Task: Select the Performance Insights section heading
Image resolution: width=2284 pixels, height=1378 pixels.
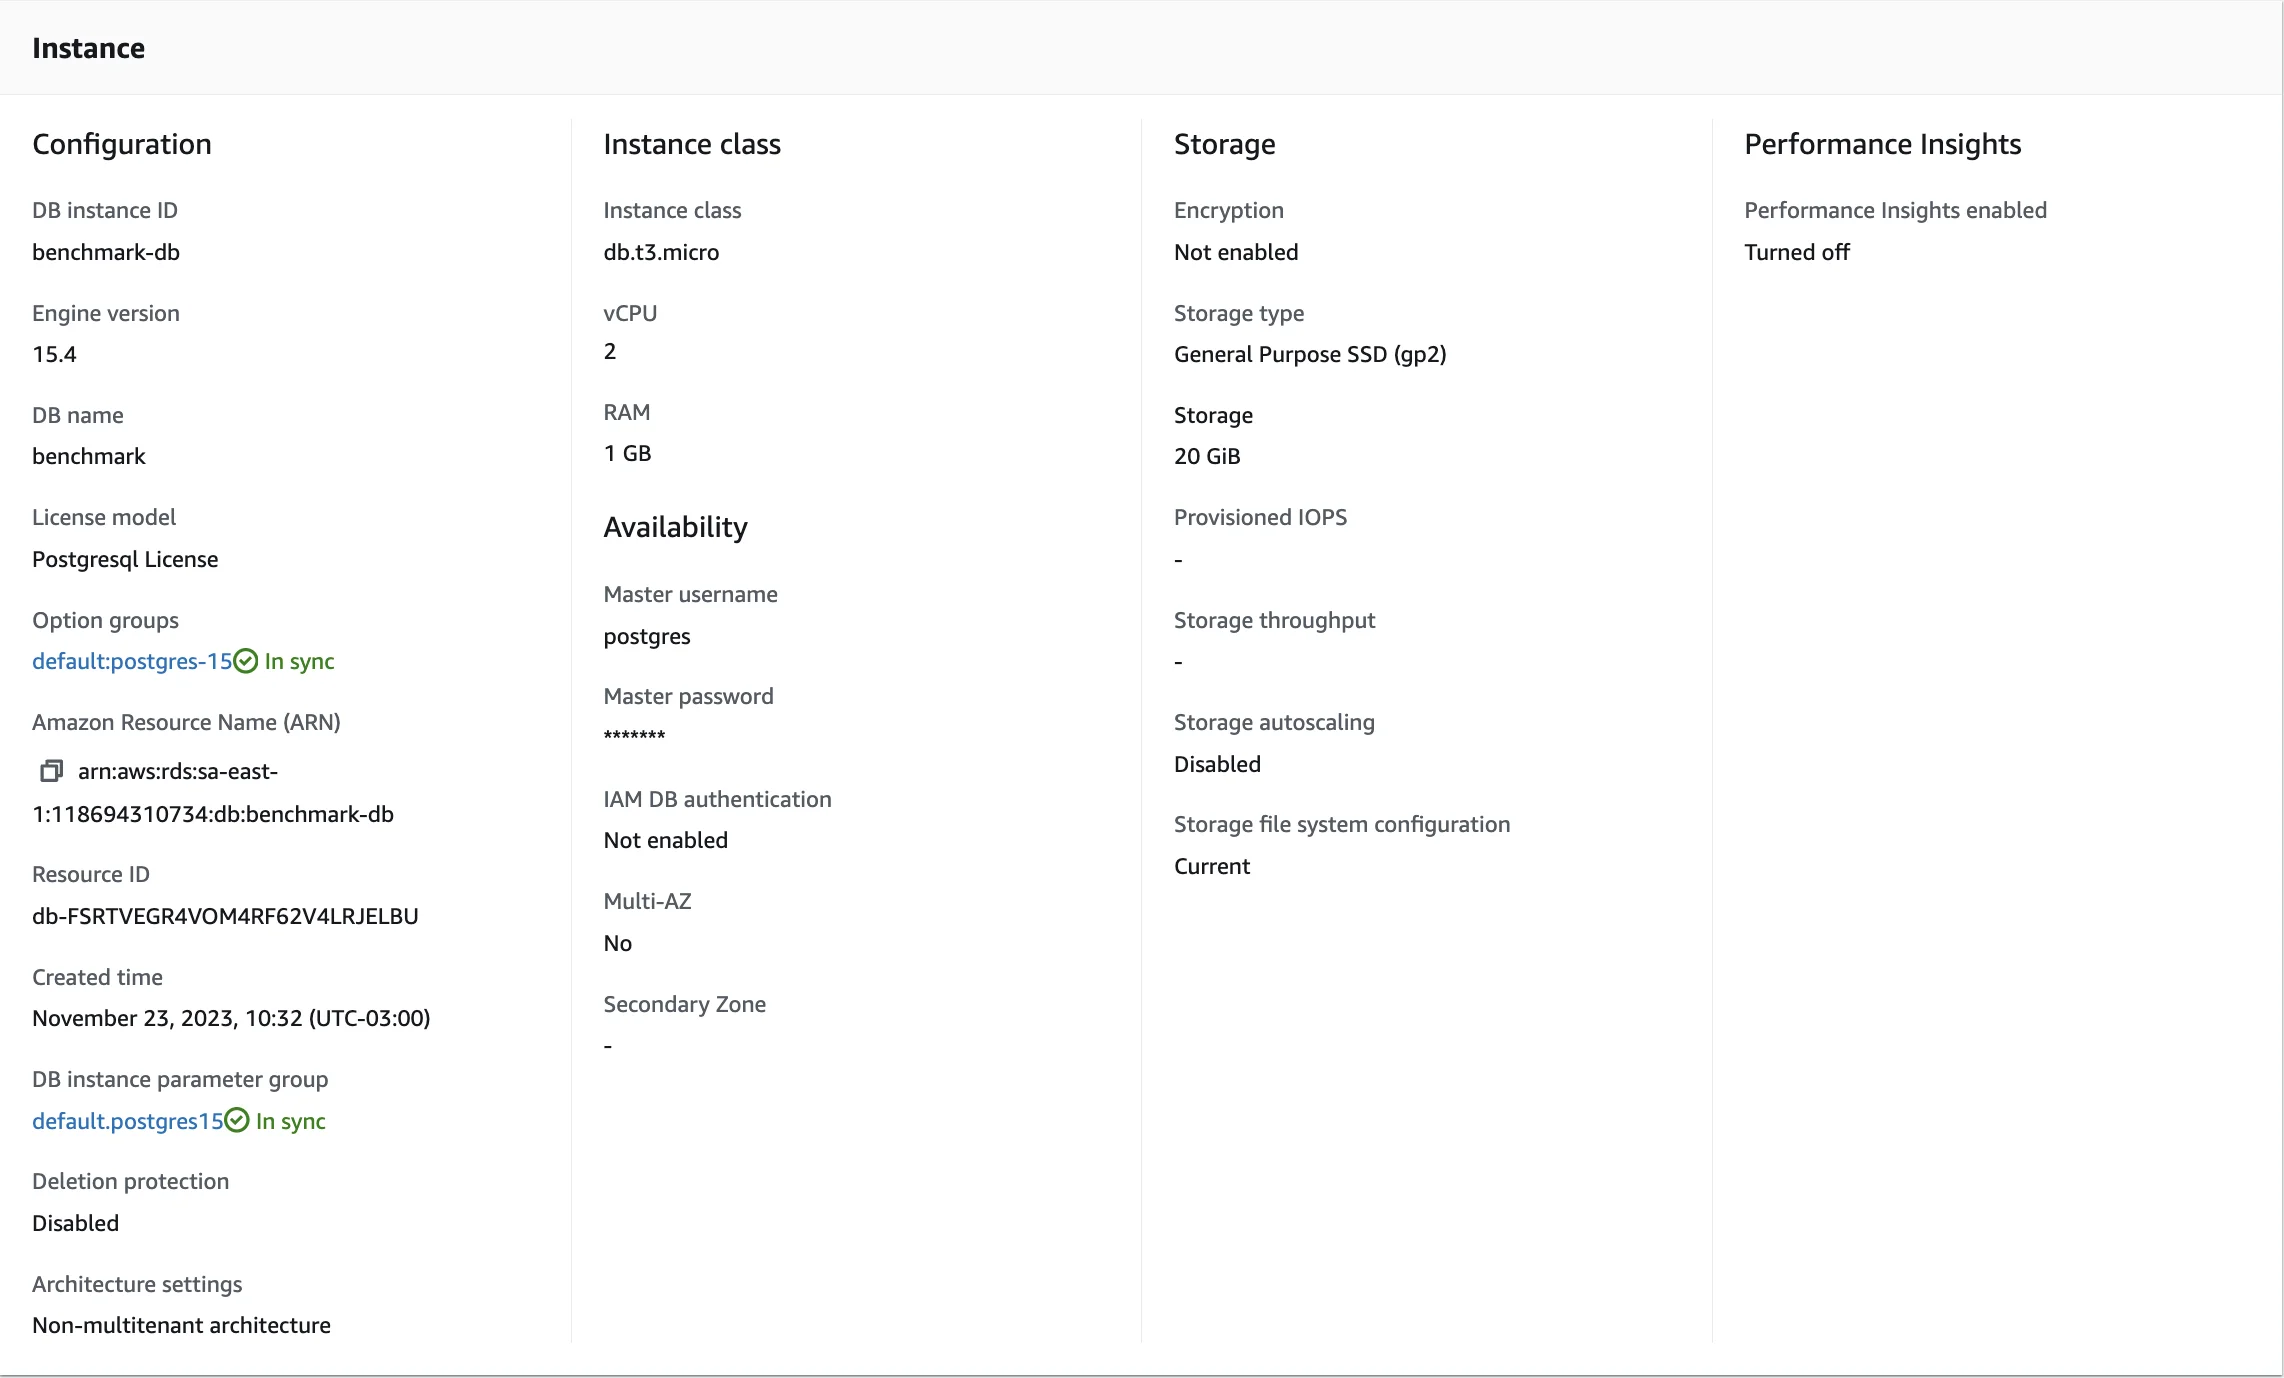Action: click(1883, 144)
